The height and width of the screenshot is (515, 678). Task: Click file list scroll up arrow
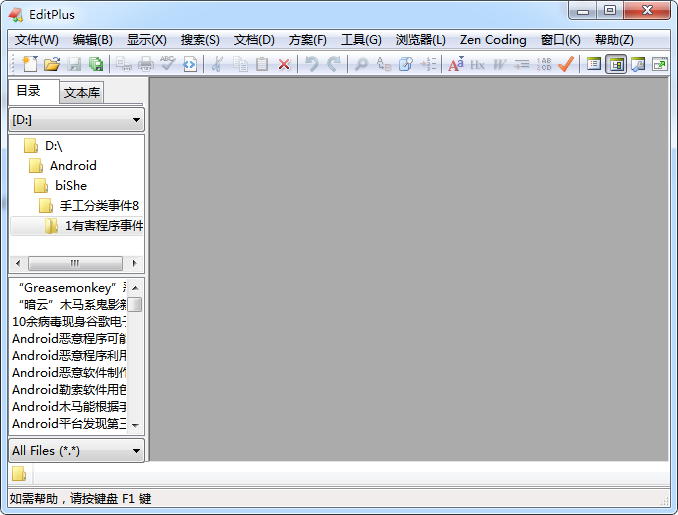[135, 288]
